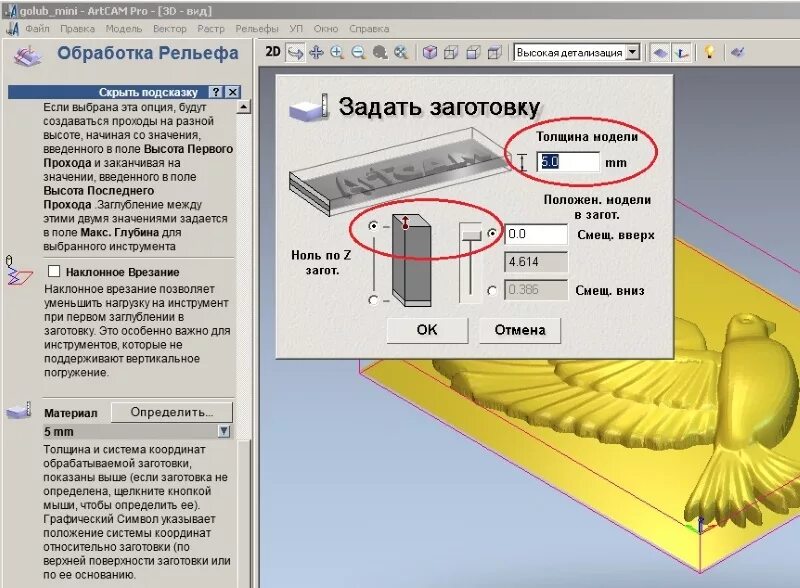Expand the 5 mm material arrow
This screenshot has height=588, width=800.
click(223, 431)
